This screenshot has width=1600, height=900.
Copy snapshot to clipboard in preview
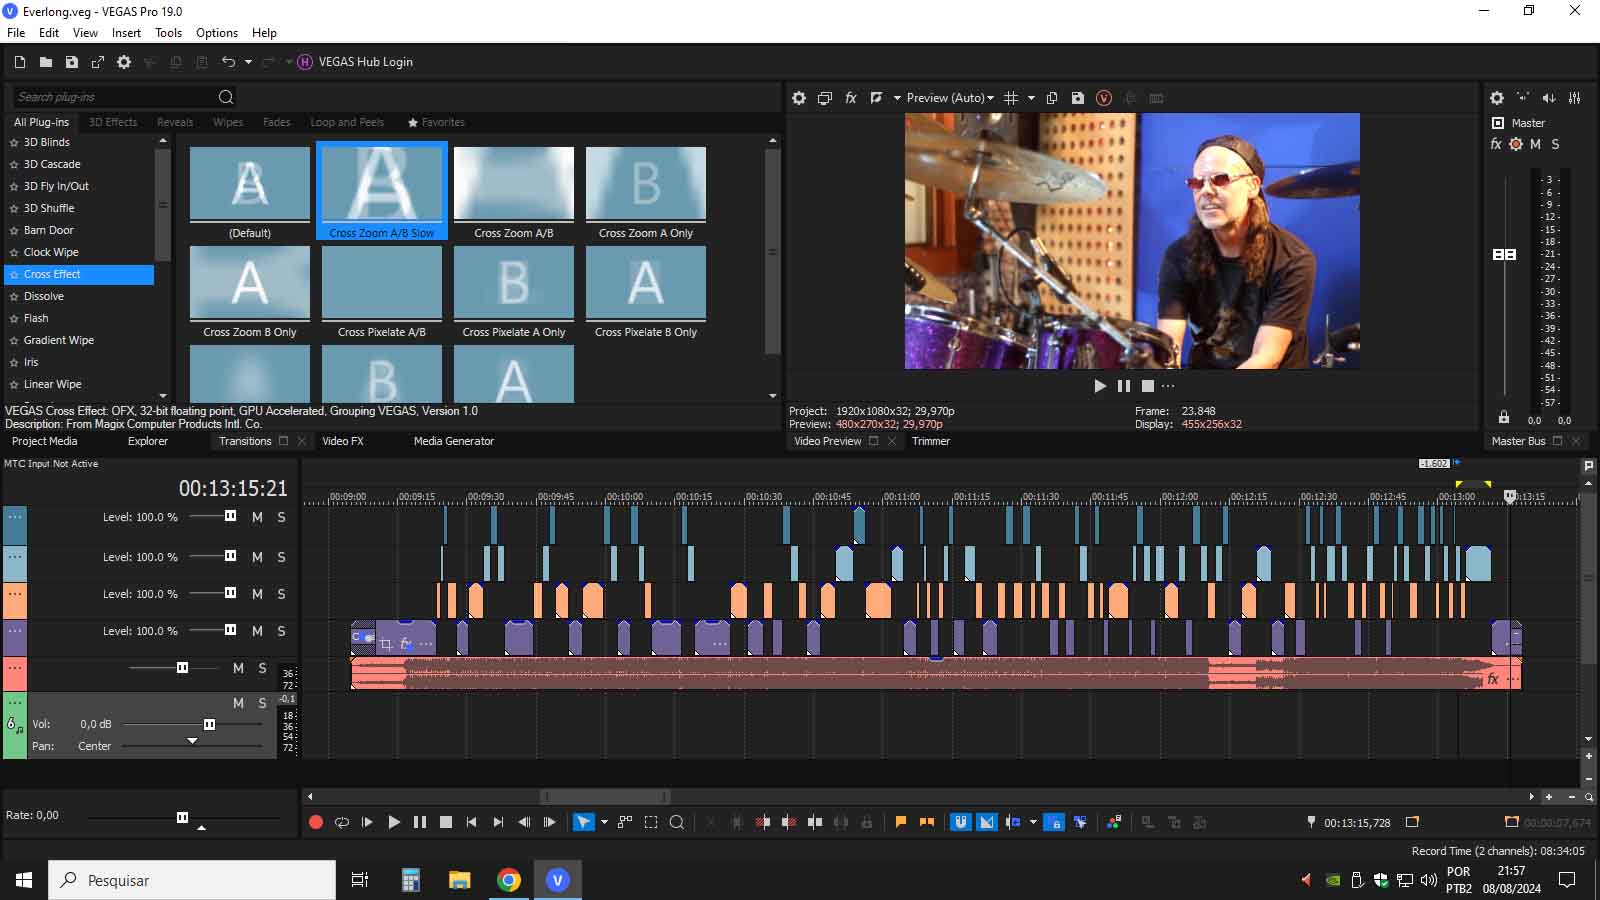pyautogui.click(x=1052, y=98)
